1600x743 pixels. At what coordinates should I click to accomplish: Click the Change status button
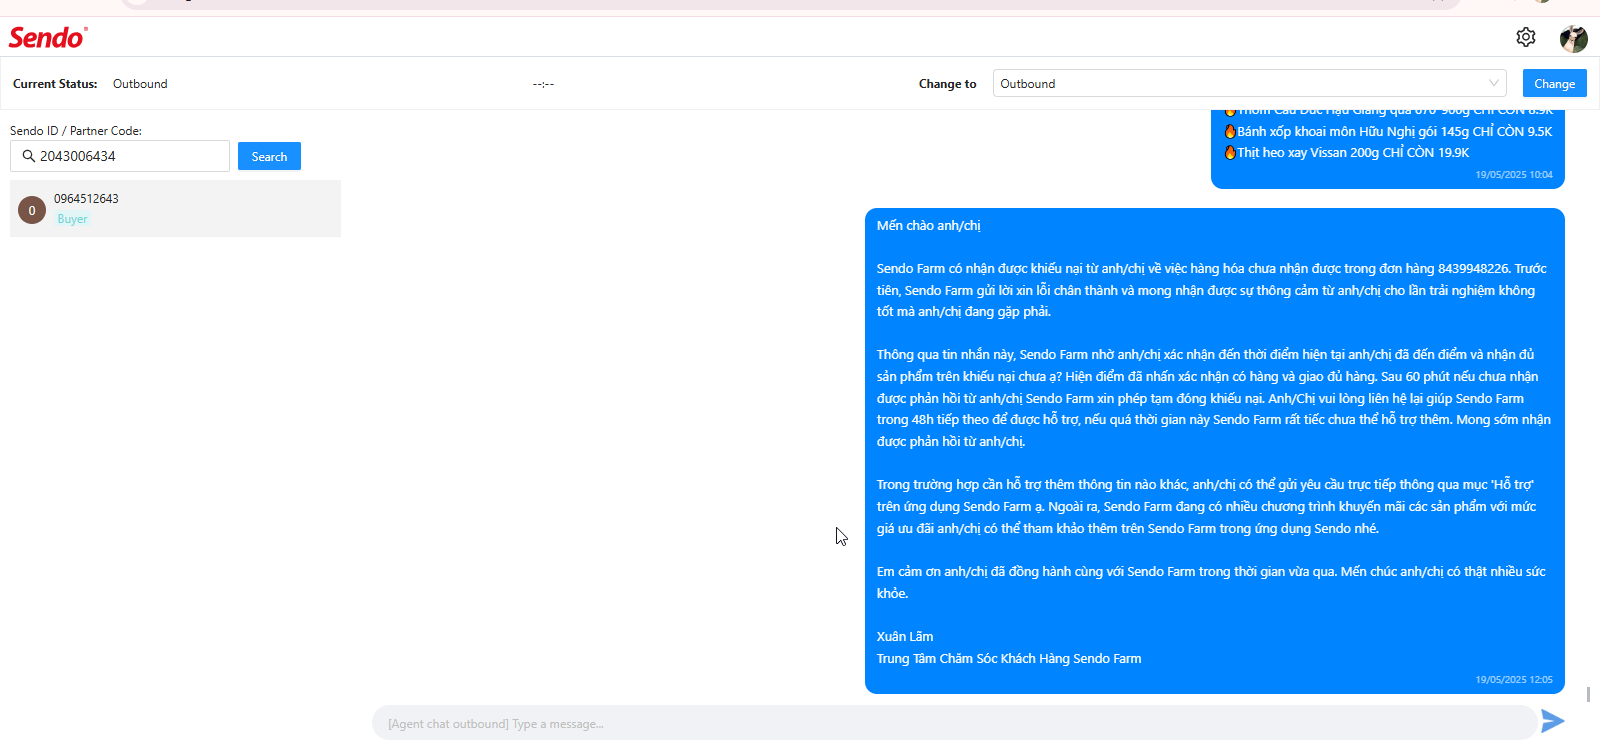pyautogui.click(x=1554, y=84)
